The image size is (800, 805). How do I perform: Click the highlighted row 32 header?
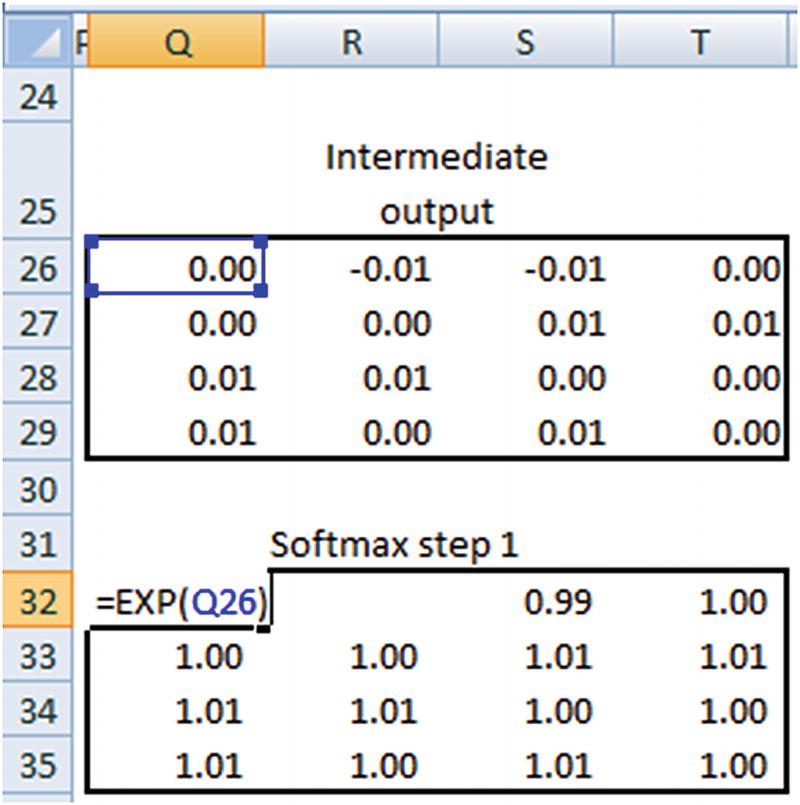36,601
